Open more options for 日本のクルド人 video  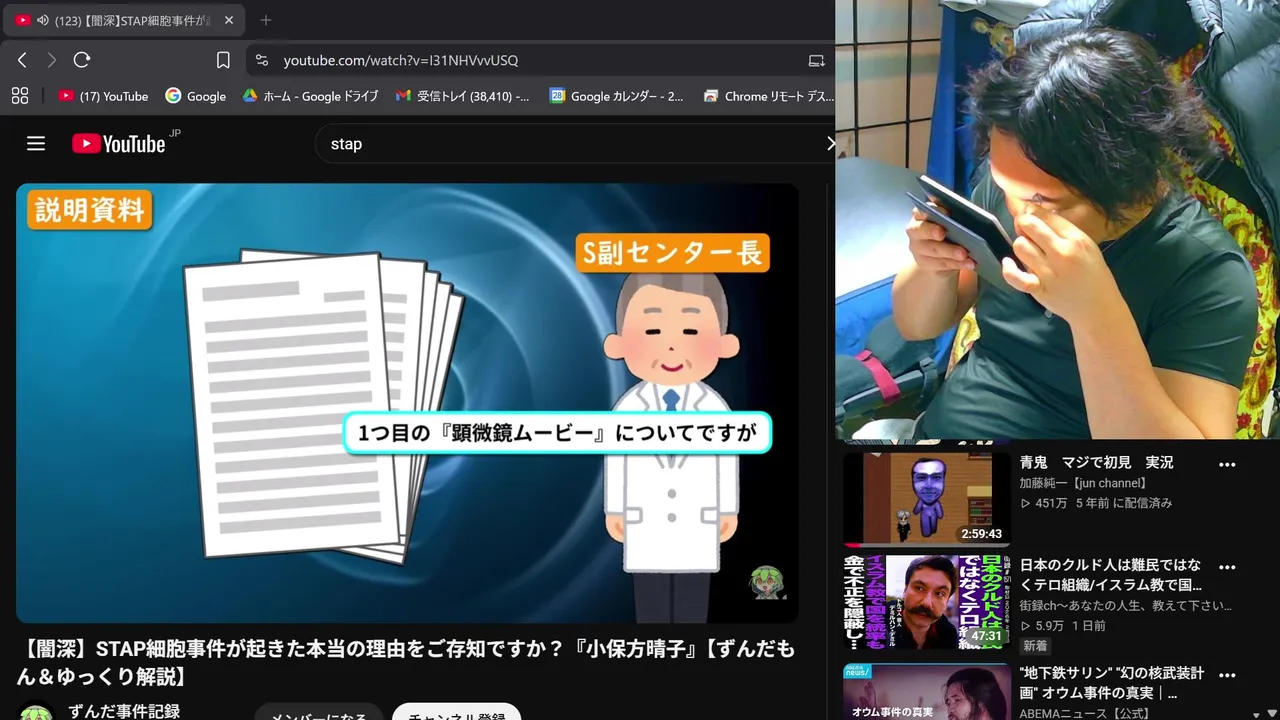[x=1227, y=567]
